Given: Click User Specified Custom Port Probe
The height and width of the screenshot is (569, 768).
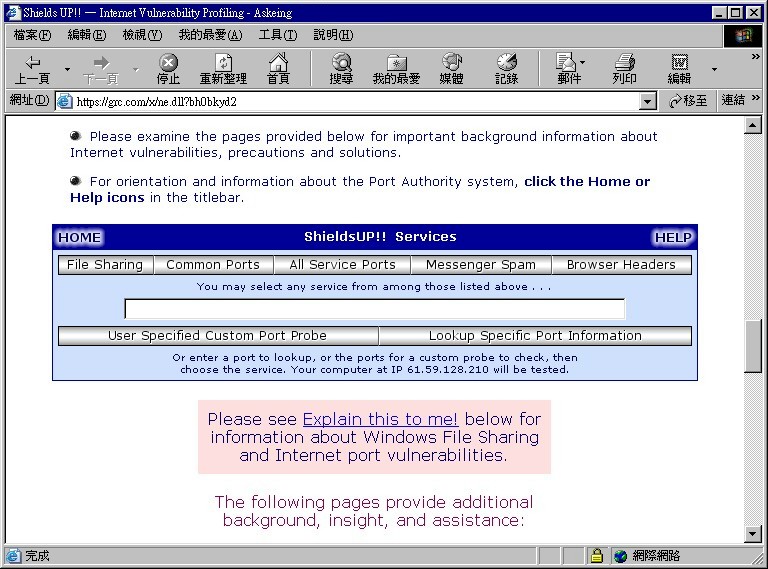Looking at the screenshot, I should pos(217,336).
